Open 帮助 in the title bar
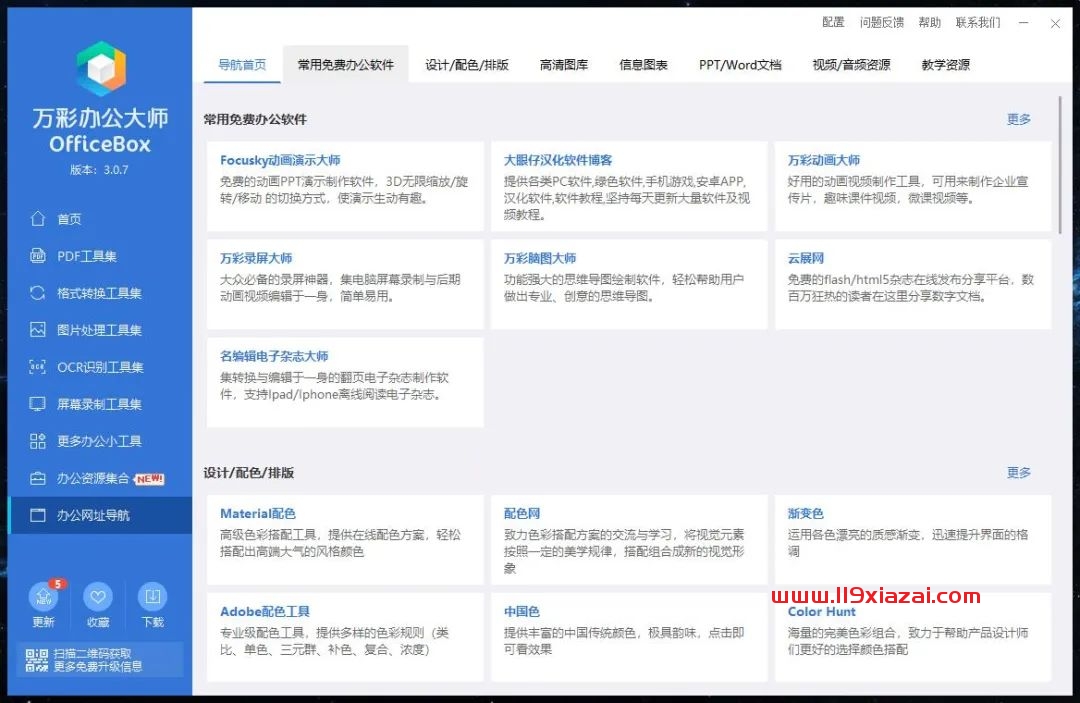Image resolution: width=1080 pixels, height=703 pixels. click(930, 22)
